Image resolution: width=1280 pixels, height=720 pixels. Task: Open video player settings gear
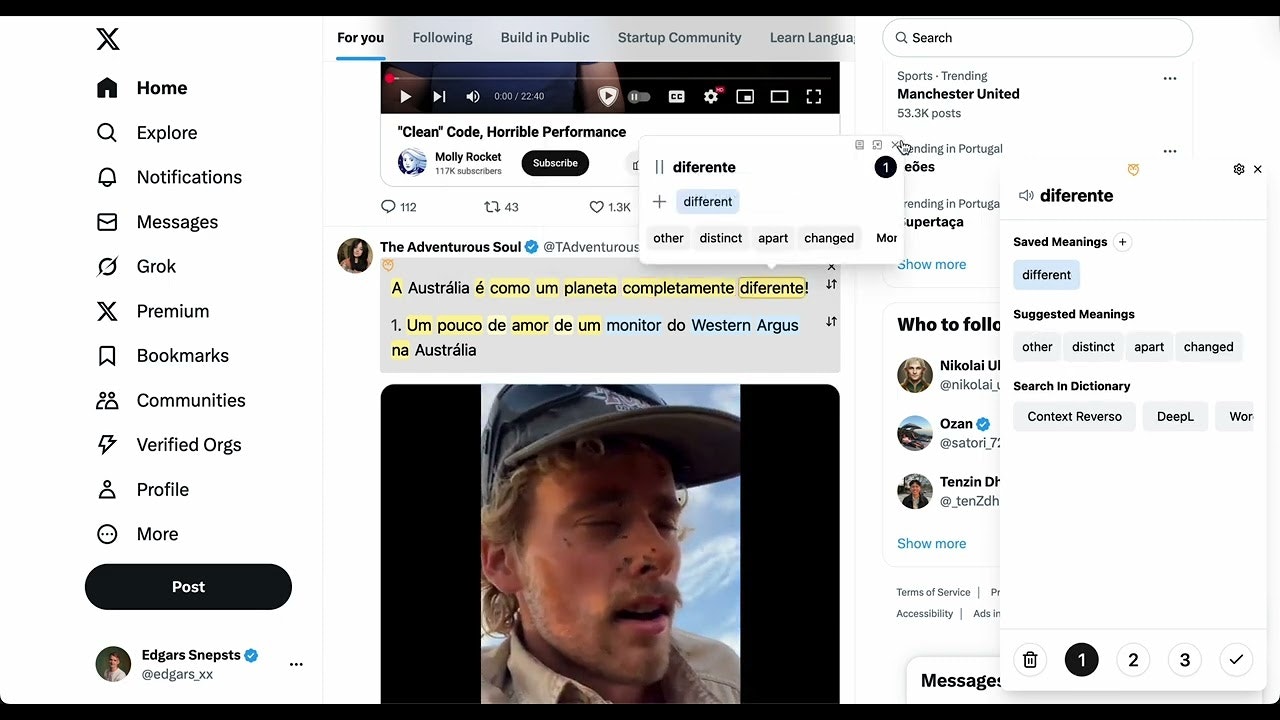[711, 97]
